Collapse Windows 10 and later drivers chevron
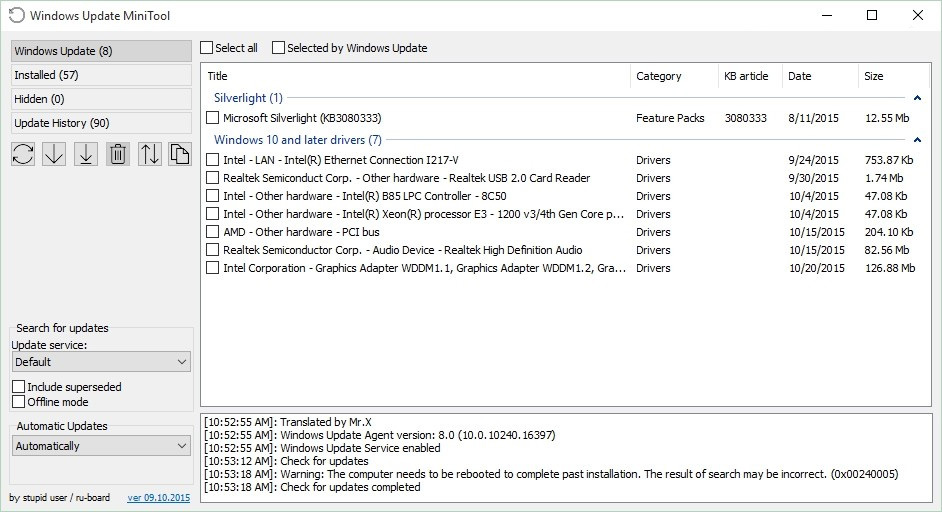 coord(917,139)
